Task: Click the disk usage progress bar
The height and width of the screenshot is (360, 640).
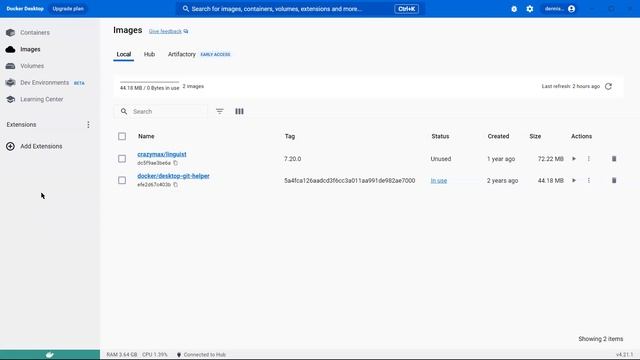Action: [149, 82]
